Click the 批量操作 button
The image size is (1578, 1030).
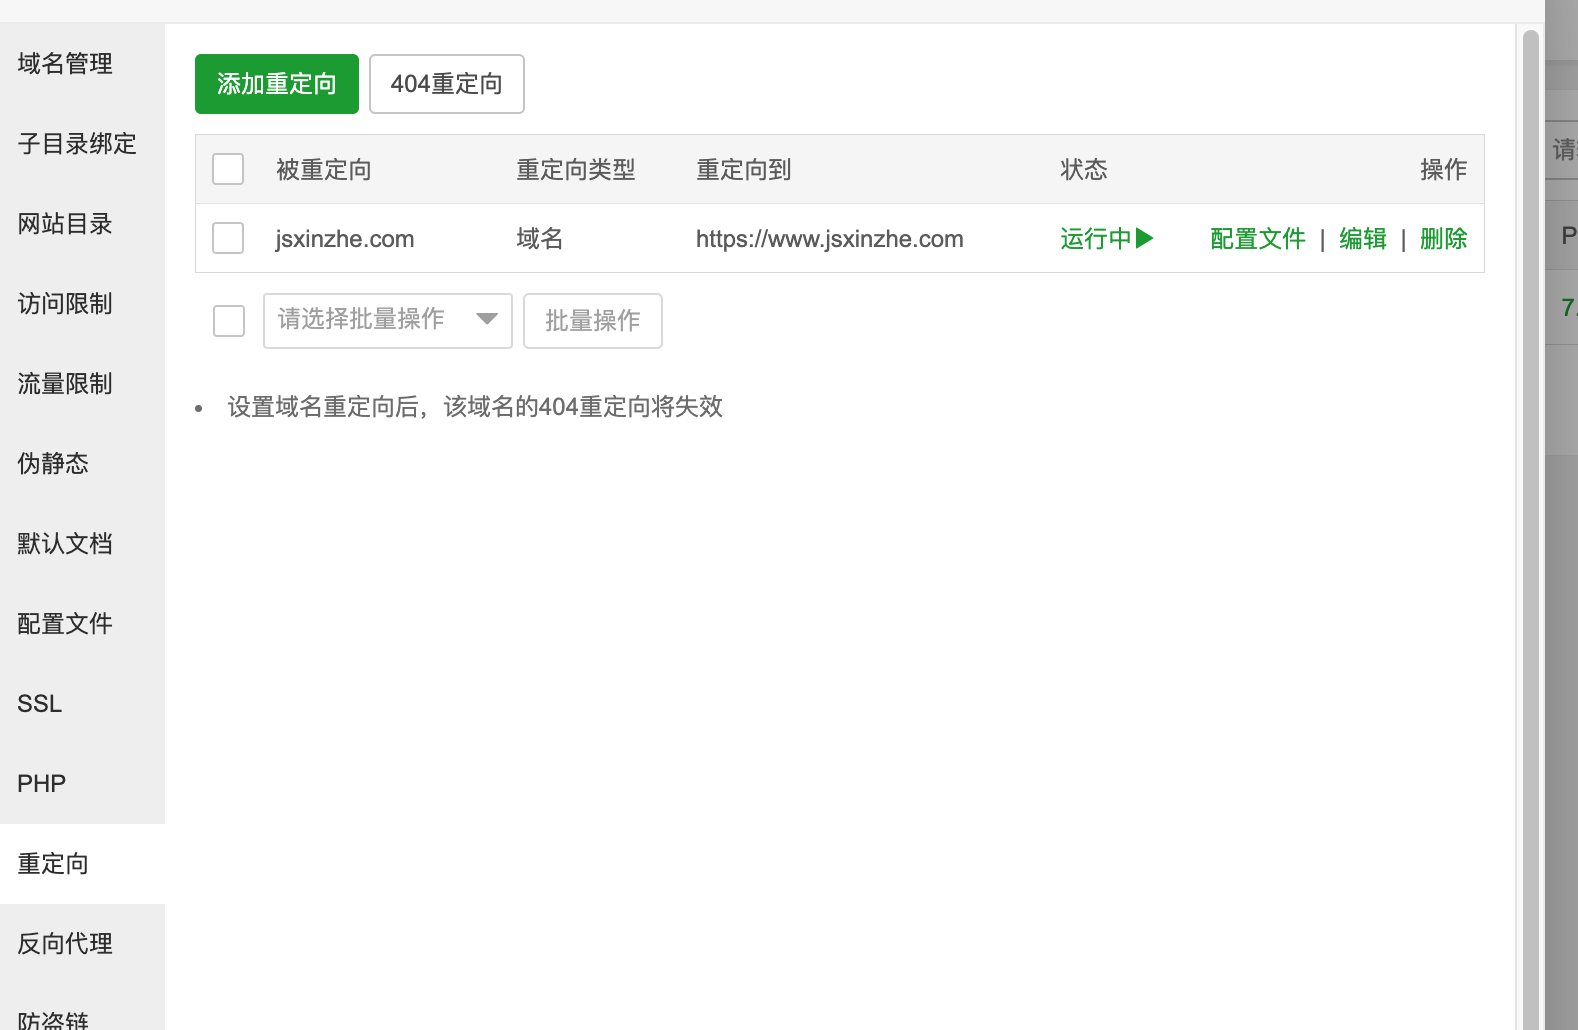[593, 321]
